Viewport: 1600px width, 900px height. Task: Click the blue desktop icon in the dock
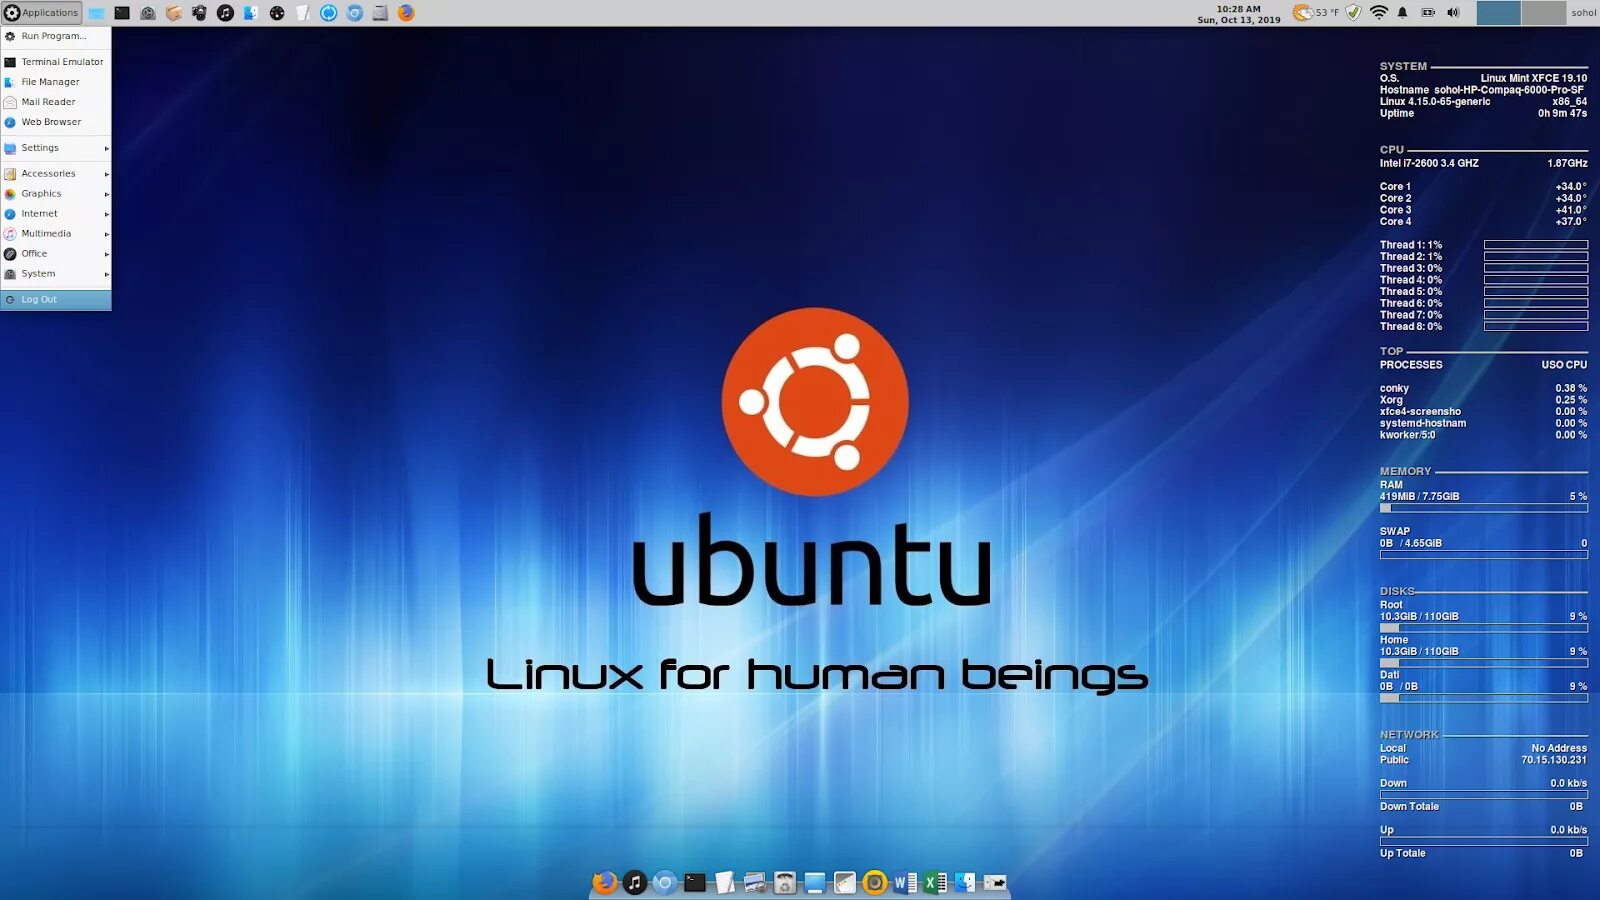(815, 882)
